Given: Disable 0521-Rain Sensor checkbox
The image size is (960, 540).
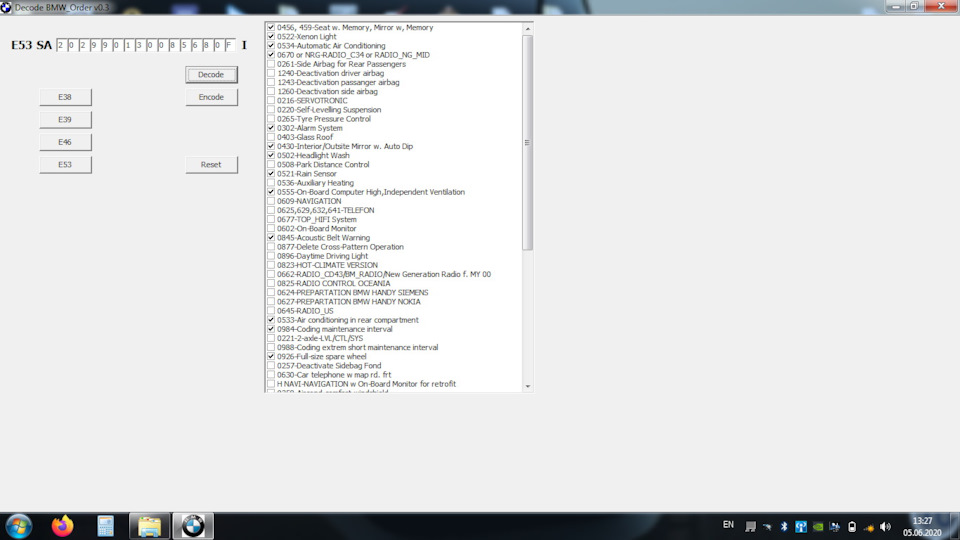Looking at the screenshot, I should [271, 174].
